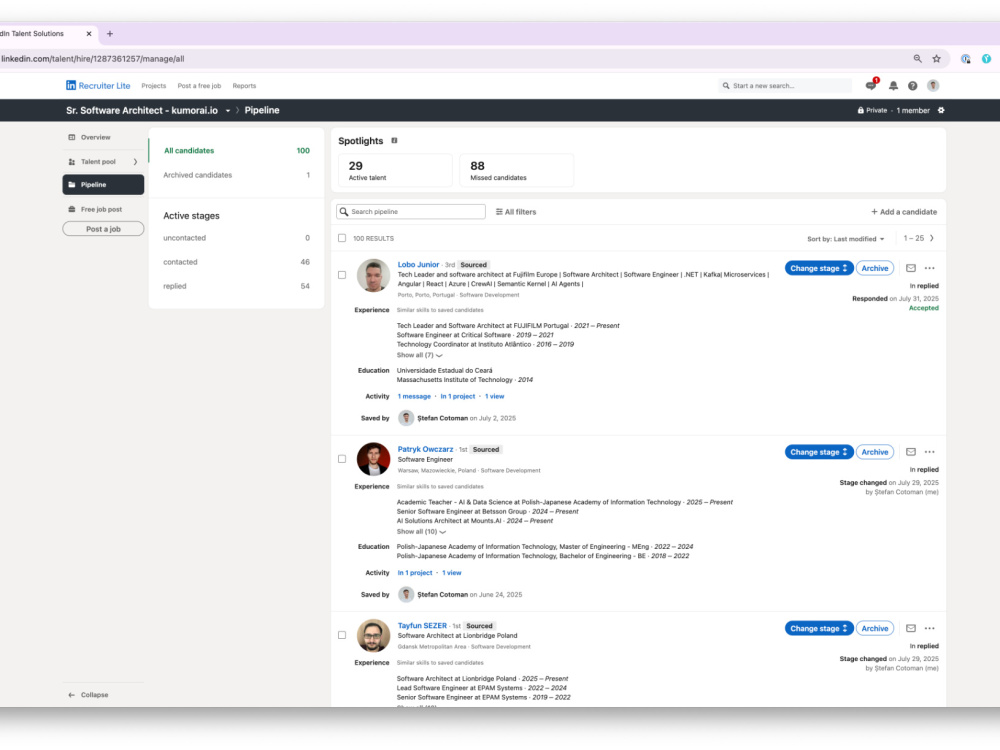Screen dimensions: 1000x750
Task: Bookmark this page with the star icon
Action: pyautogui.click(x=936, y=59)
